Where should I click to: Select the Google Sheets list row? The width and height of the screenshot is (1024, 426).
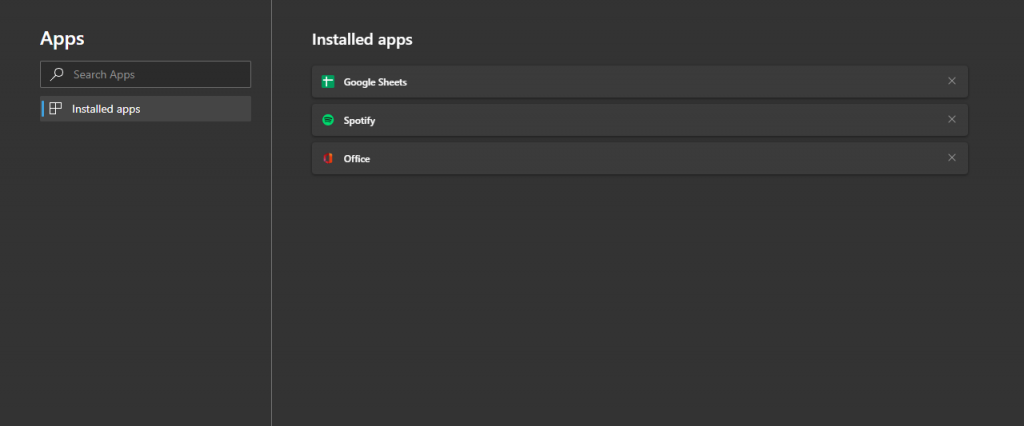tap(639, 82)
